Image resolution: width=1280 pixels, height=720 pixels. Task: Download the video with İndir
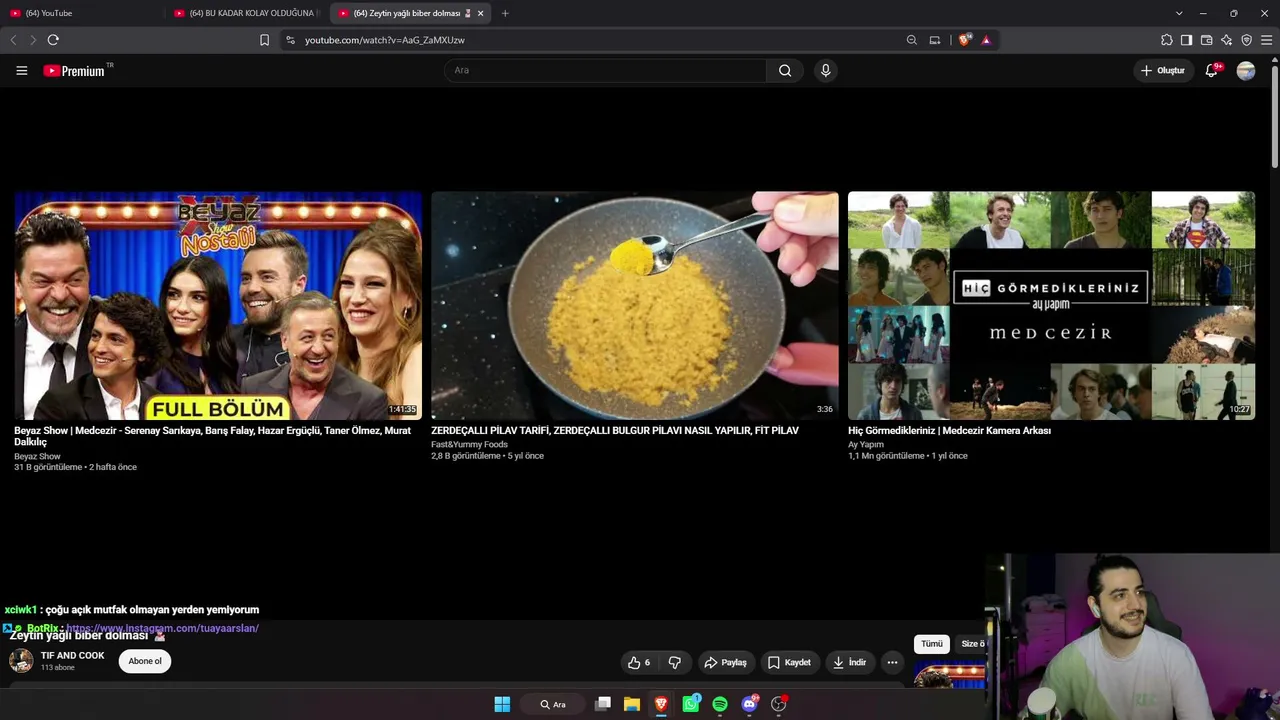(x=850, y=662)
